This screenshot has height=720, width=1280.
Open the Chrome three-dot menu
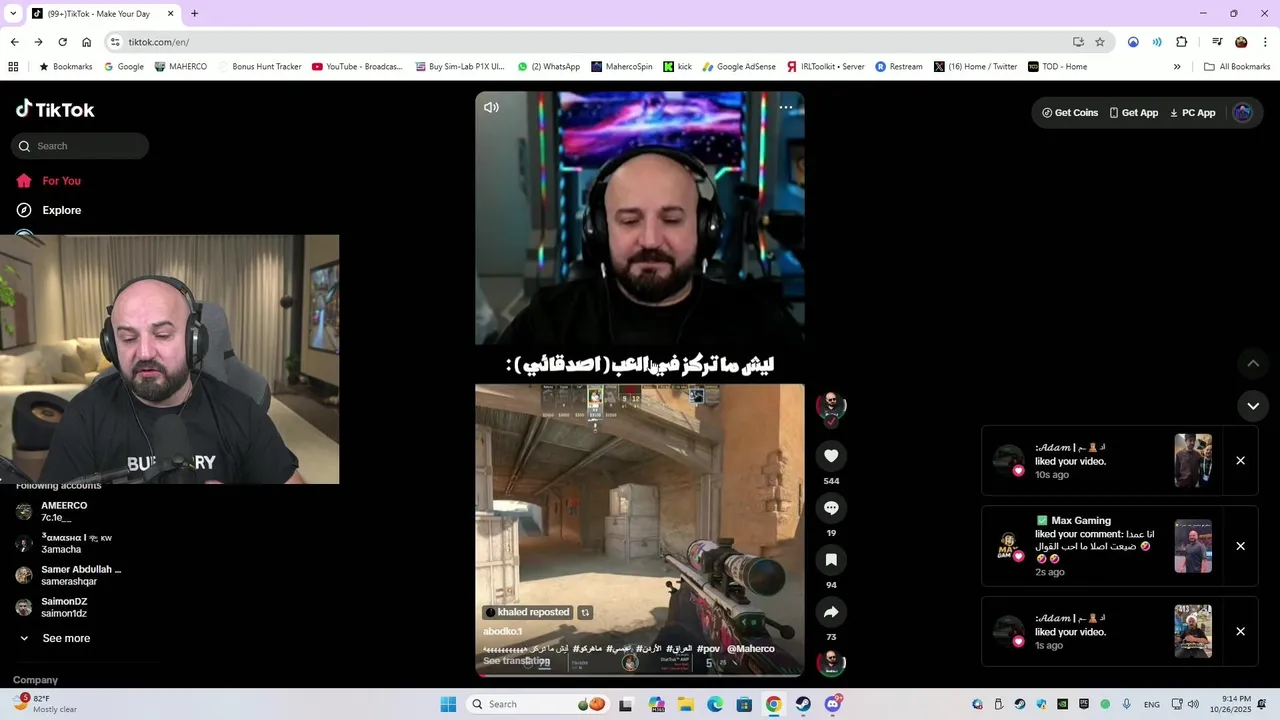click(1265, 42)
